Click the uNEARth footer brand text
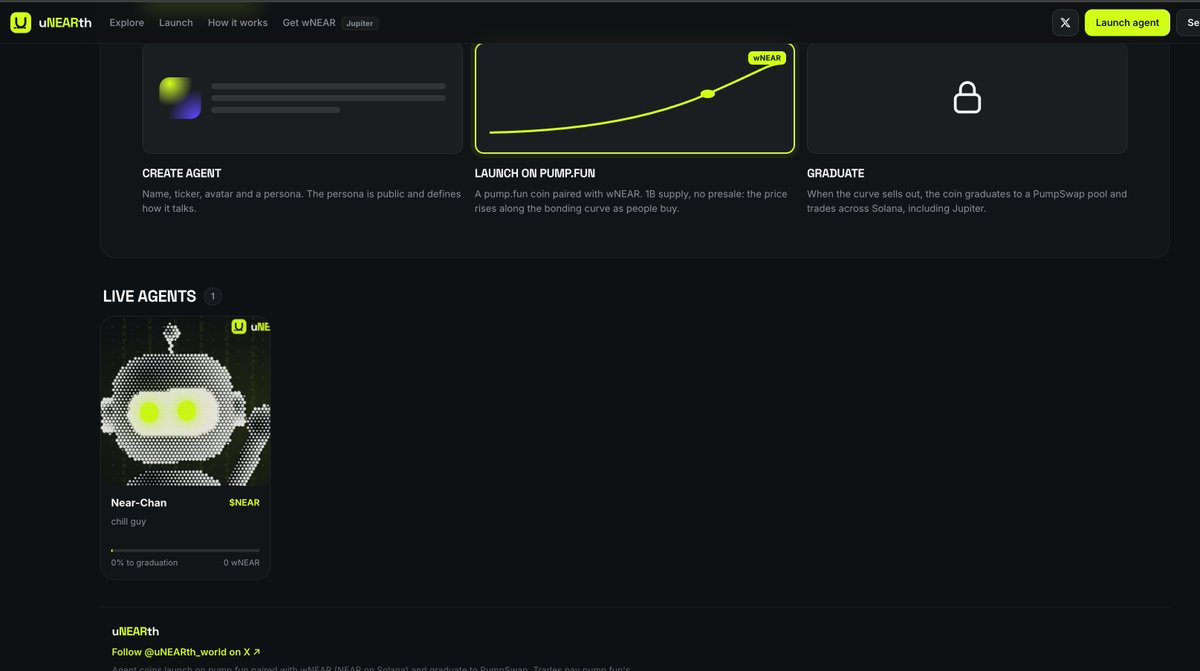The image size is (1200, 671). point(135,631)
